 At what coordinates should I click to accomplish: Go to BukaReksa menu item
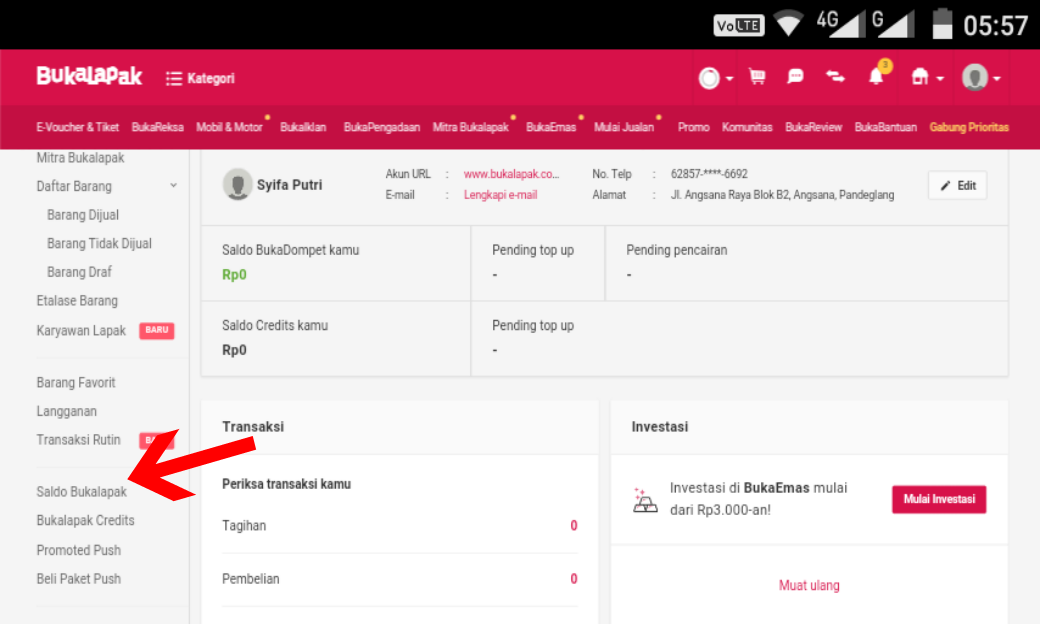[157, 127]
